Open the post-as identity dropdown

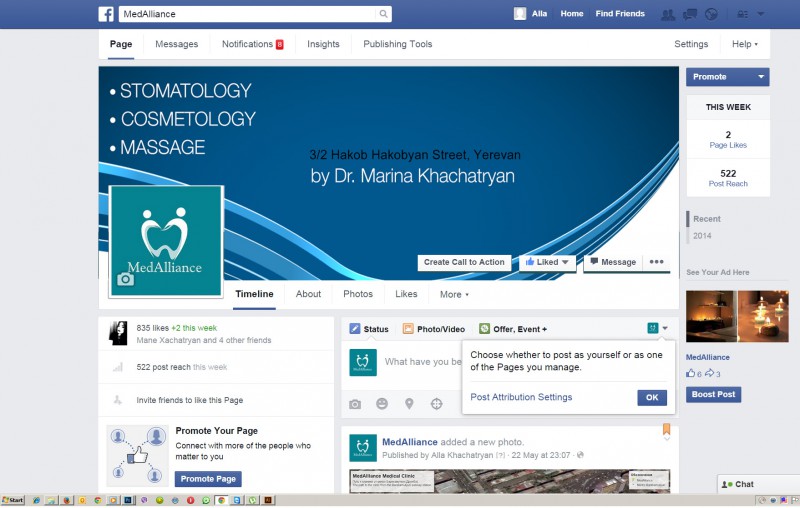(657, 328)
